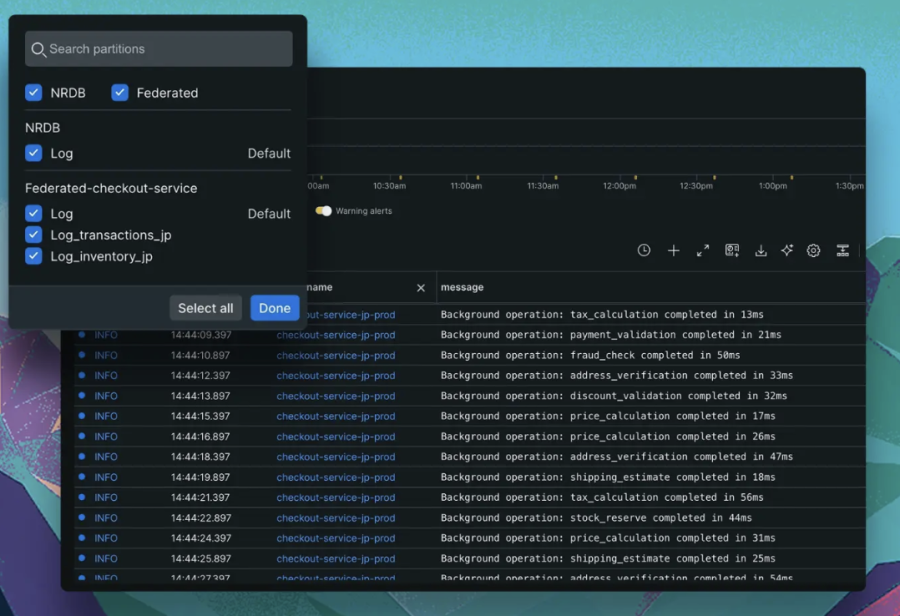Click the 1:00pm timeline marker
The width and height of the screenshot is (900, 616).
773,186
